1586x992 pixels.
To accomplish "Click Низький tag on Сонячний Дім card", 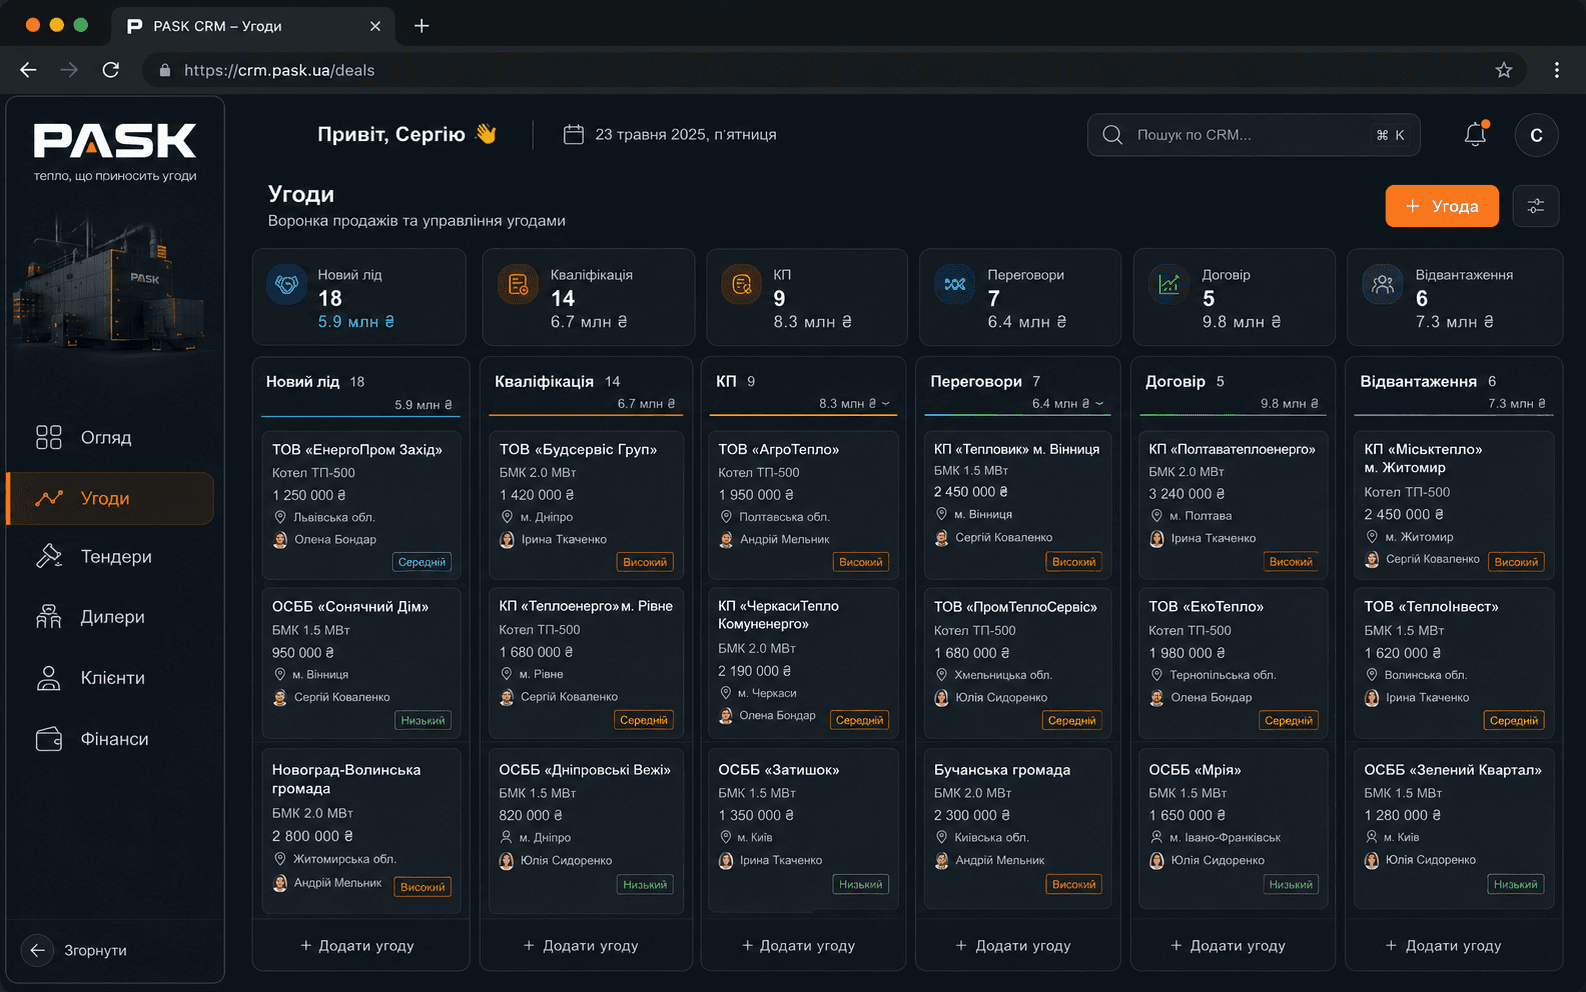I will pyautogui.click(x=423, y=720).
